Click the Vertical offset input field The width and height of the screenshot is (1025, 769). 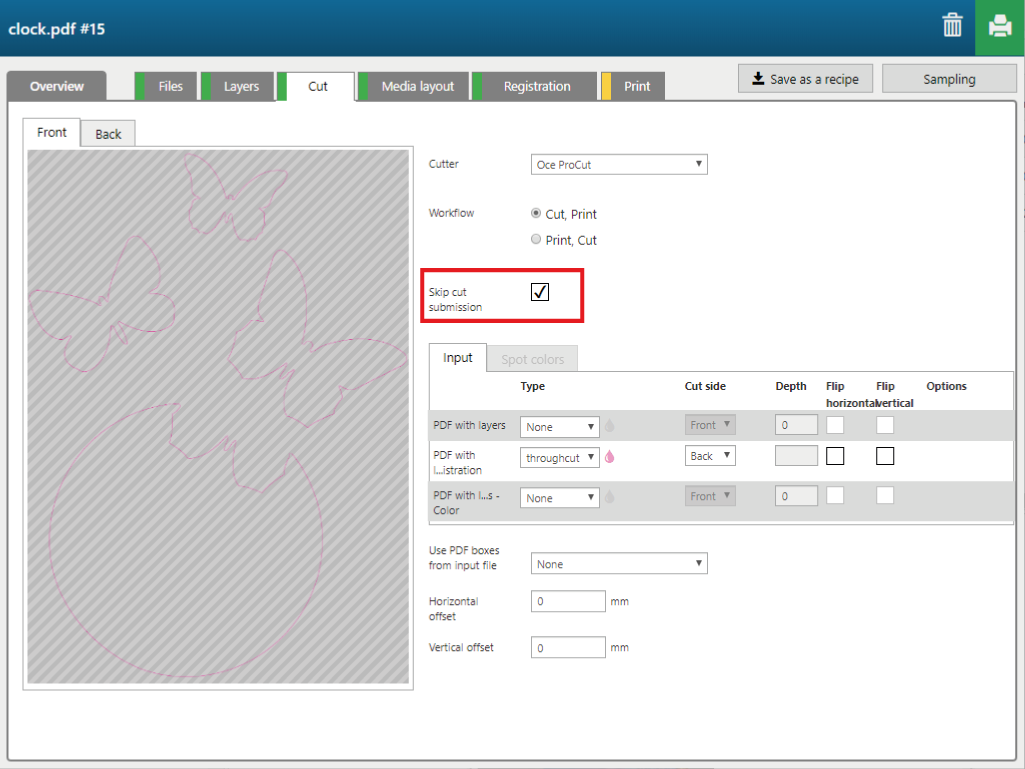(568, 648)
